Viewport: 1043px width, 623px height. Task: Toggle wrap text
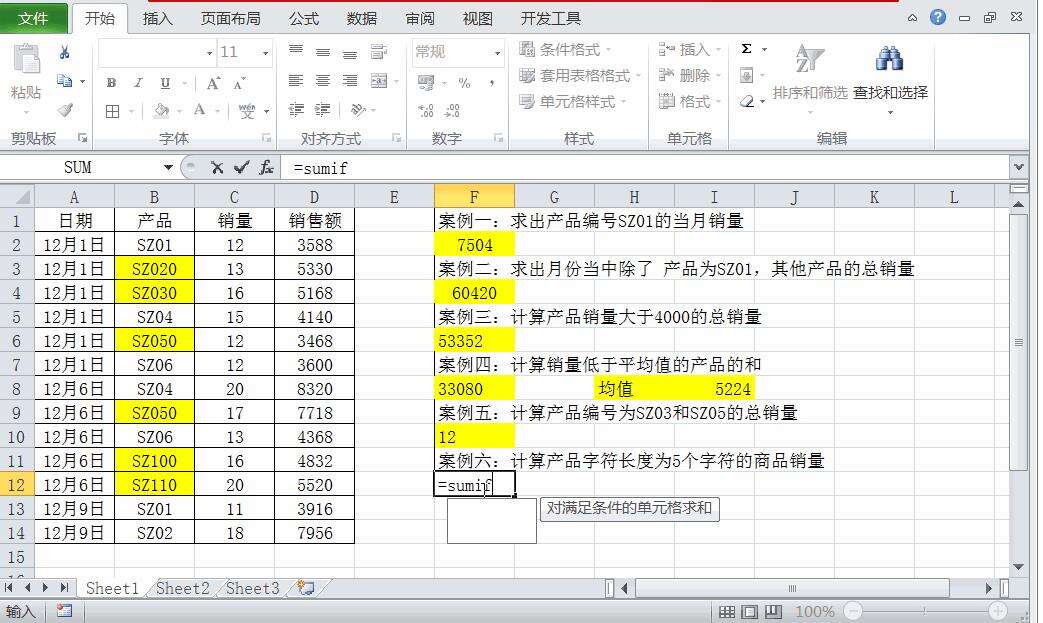379,52
